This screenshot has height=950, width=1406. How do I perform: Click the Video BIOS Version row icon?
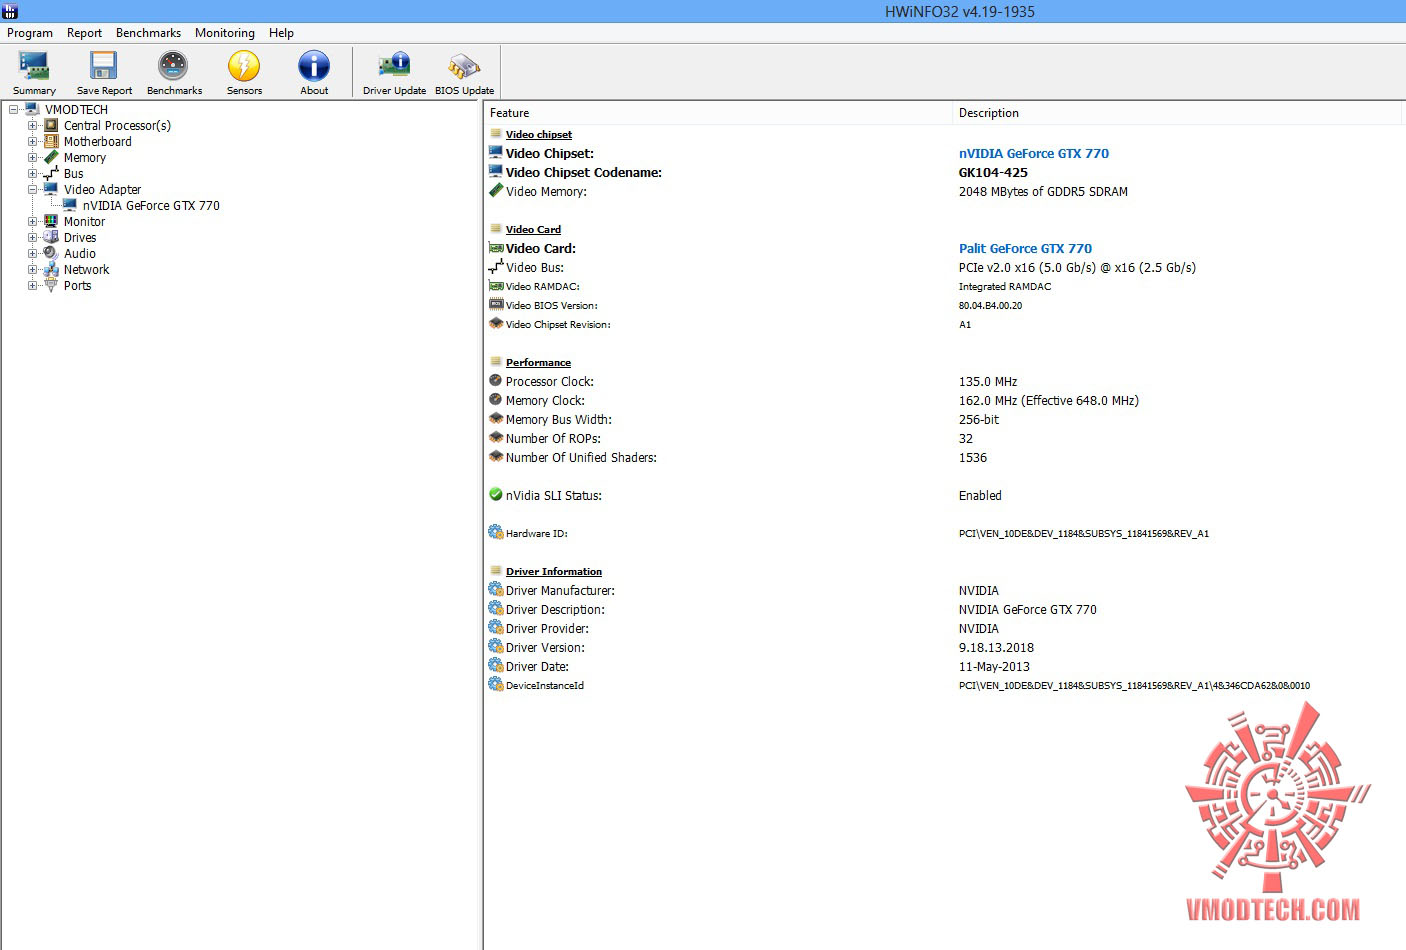495,304
